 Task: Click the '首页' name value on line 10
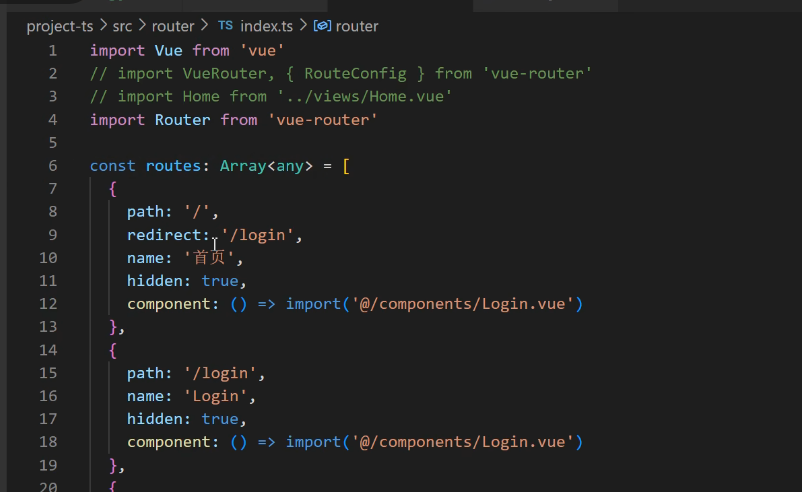[x=209, y=258]
